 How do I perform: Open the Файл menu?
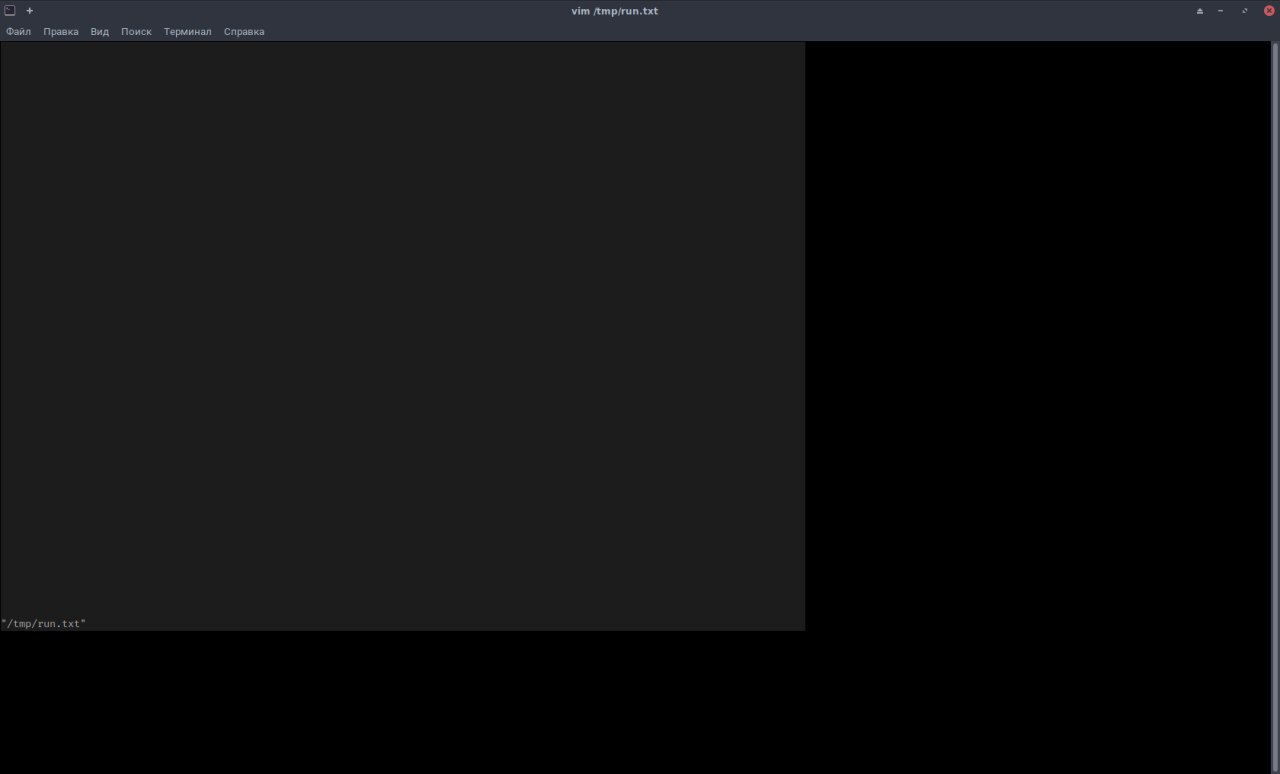coord(18,32)
